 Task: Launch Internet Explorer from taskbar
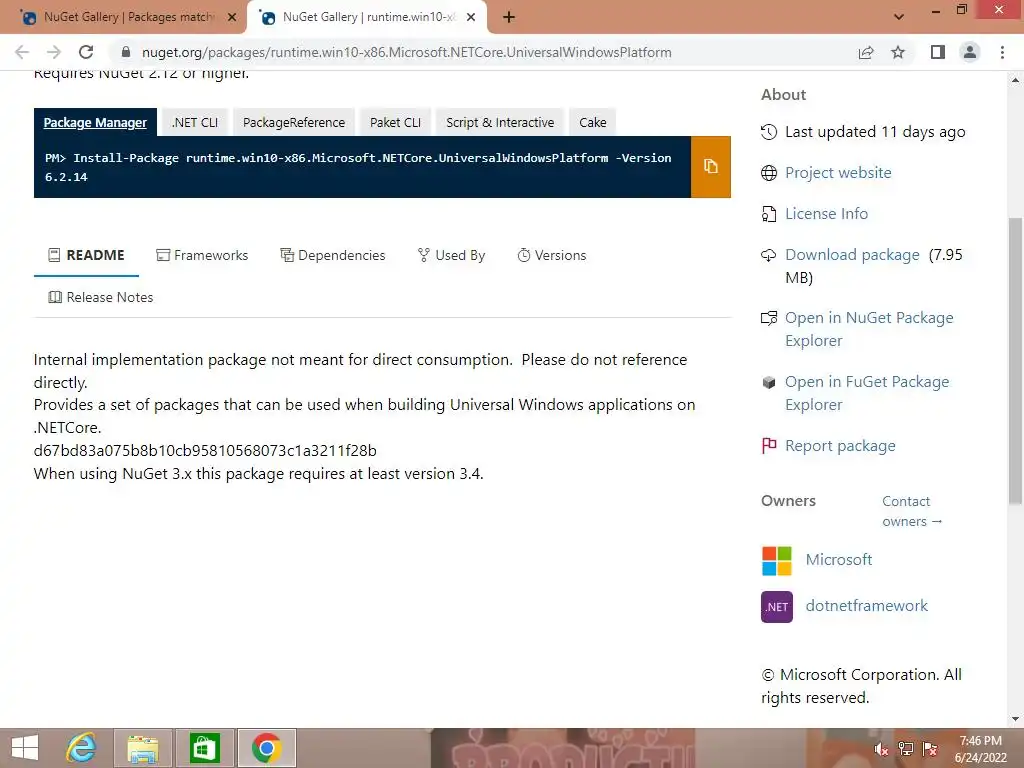pos(81,748)
